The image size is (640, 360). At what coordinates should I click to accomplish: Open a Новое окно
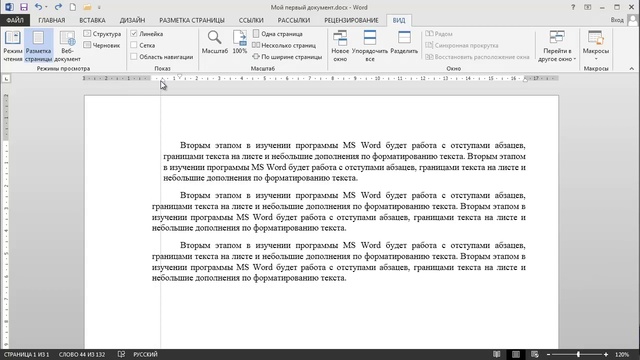point(340,46)
